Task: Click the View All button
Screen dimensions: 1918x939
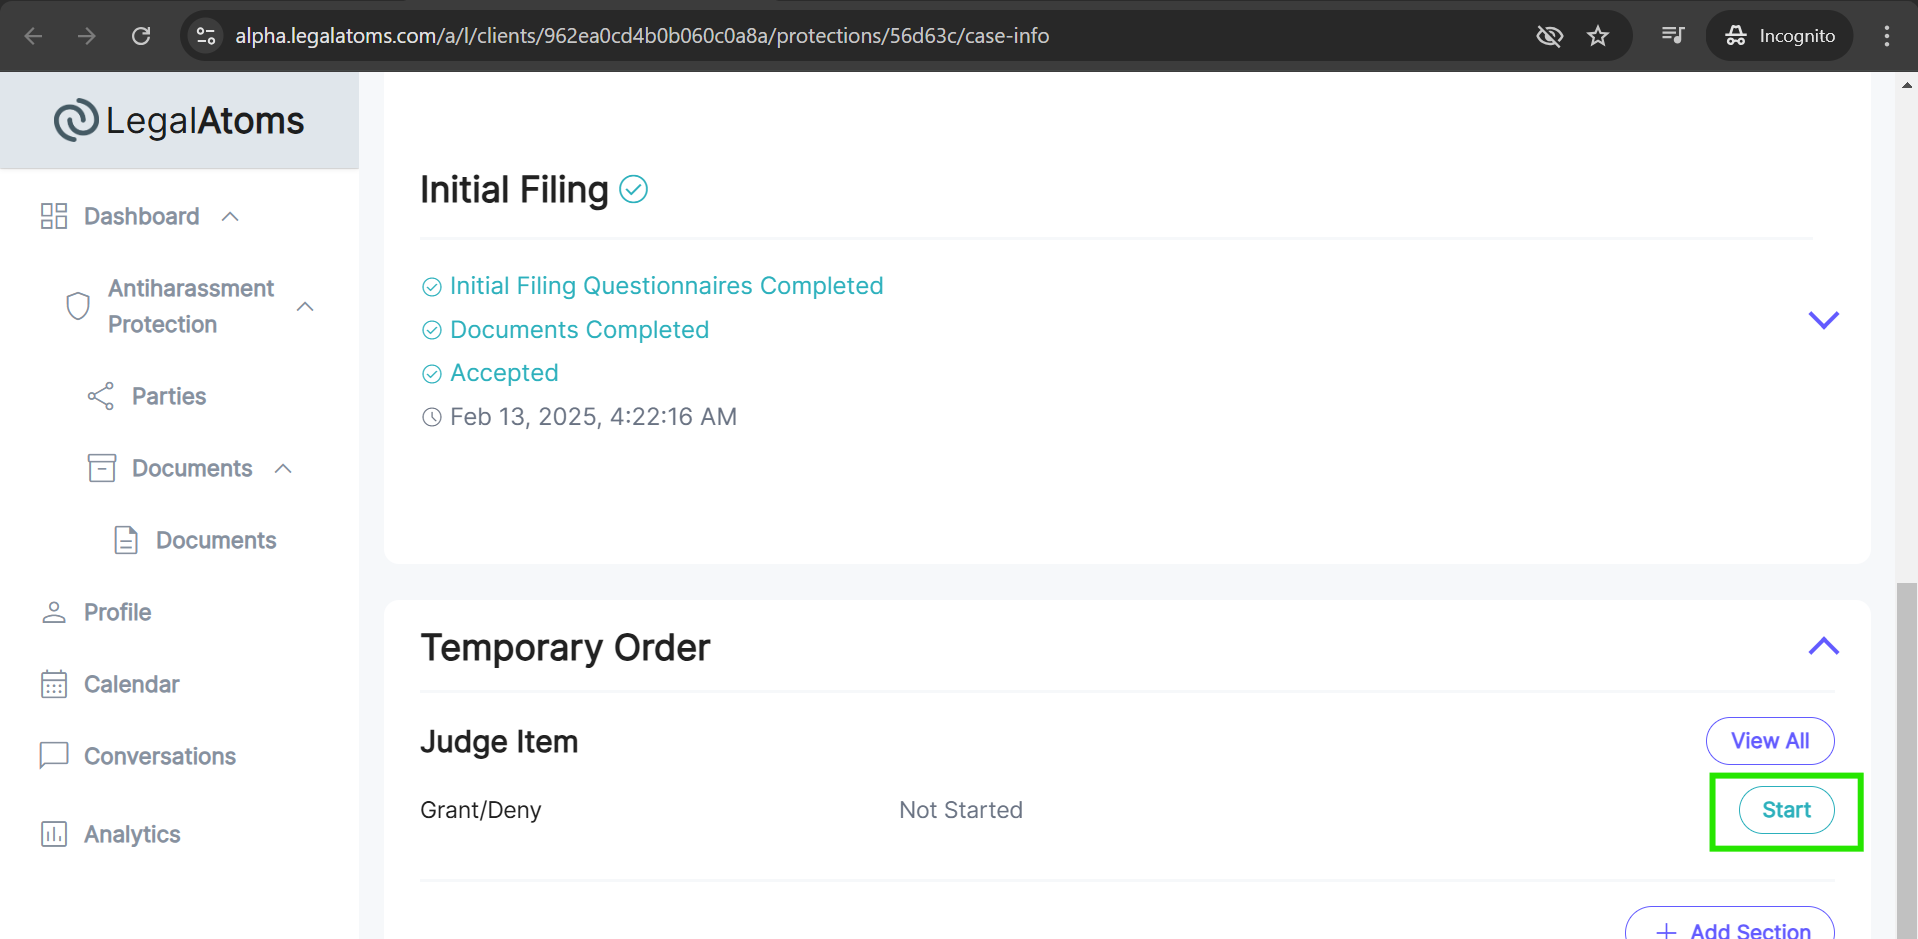Action: [x=1770, y=741]
